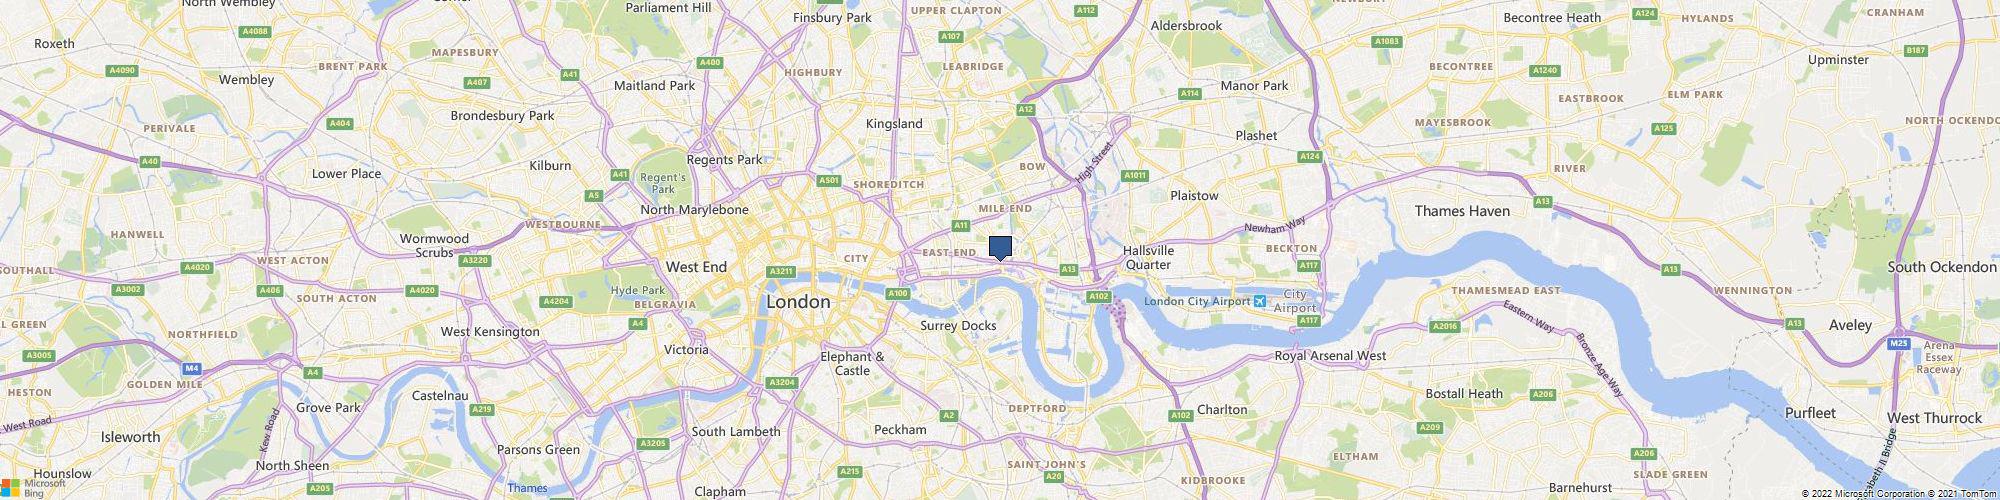Click the London city label

pos(798,301)
